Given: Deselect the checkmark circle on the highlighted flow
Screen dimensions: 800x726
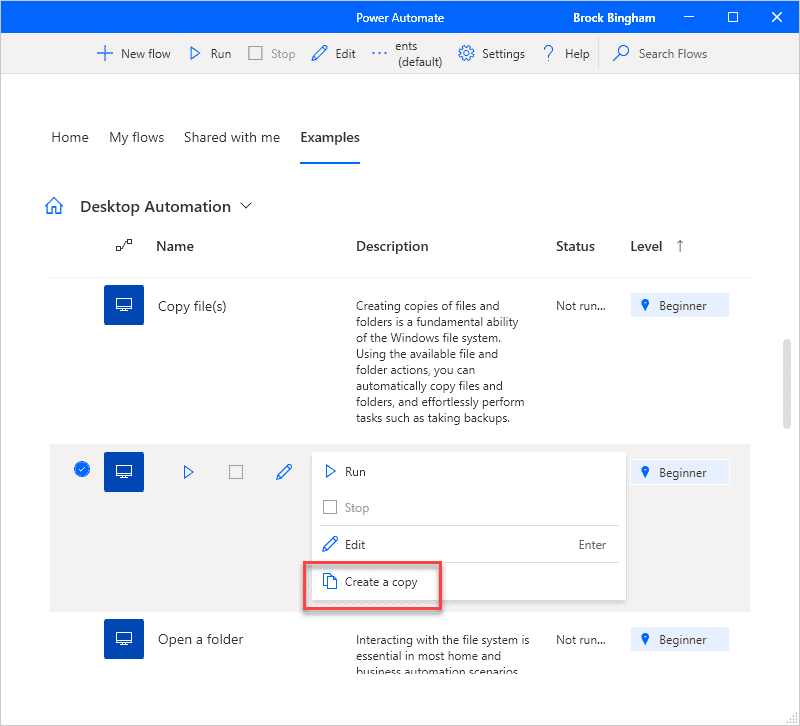Looking at the screenshot, I should 81,468.
